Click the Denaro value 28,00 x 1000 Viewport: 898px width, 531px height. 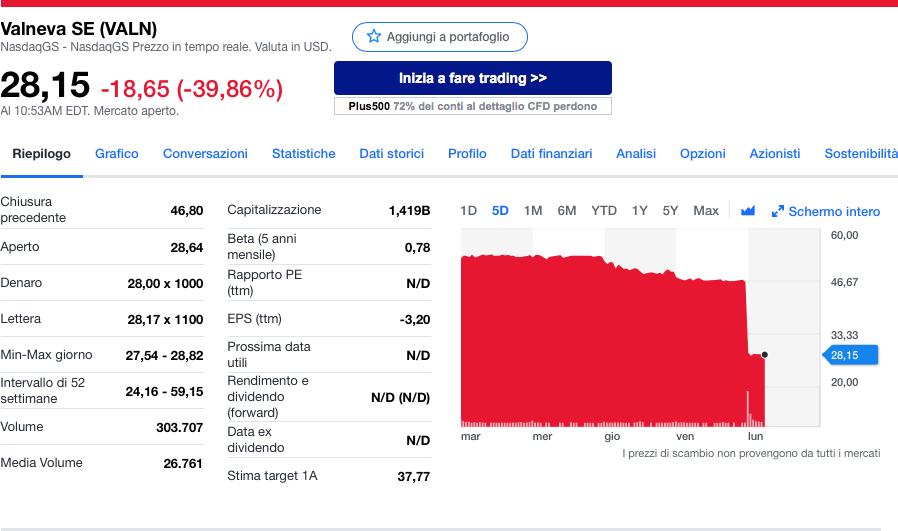(x=165, y=284)
